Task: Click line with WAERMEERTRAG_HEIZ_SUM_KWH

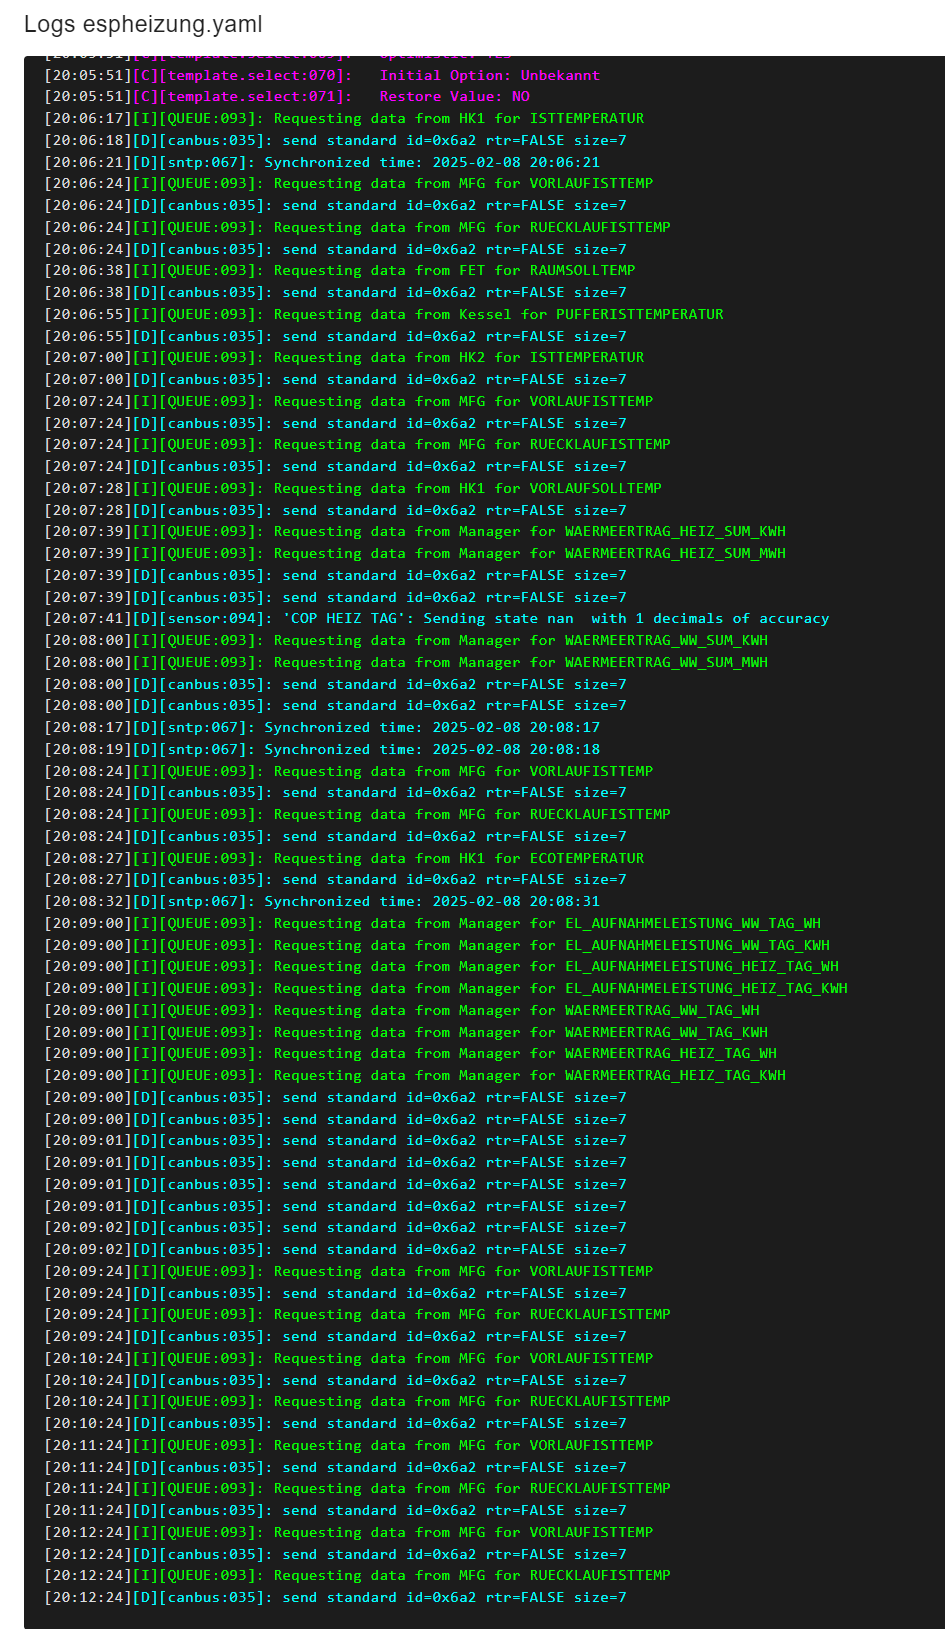Action: tap(415, 532)
